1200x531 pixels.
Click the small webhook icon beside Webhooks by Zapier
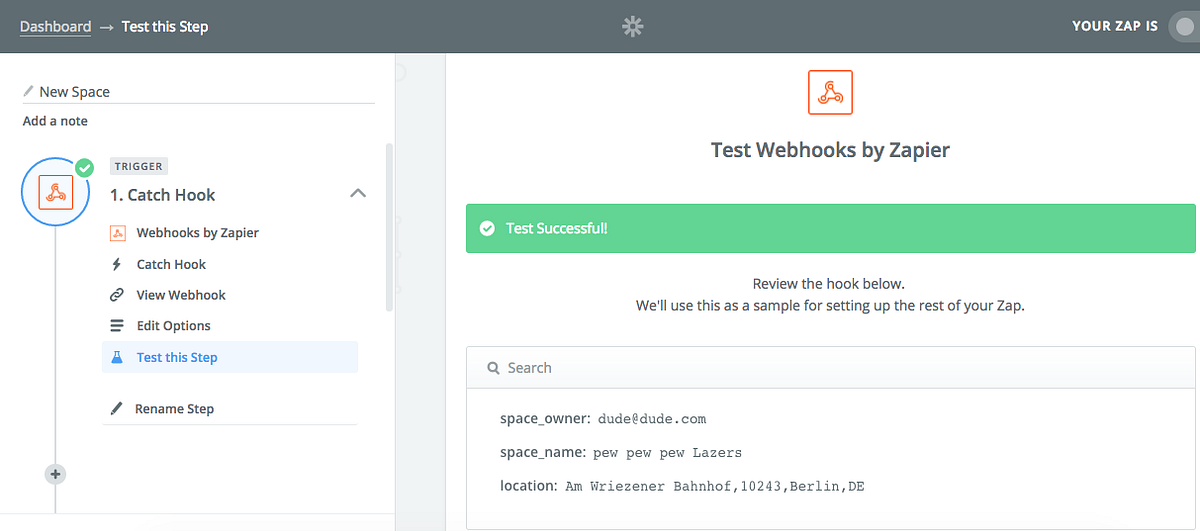point(117,233)
